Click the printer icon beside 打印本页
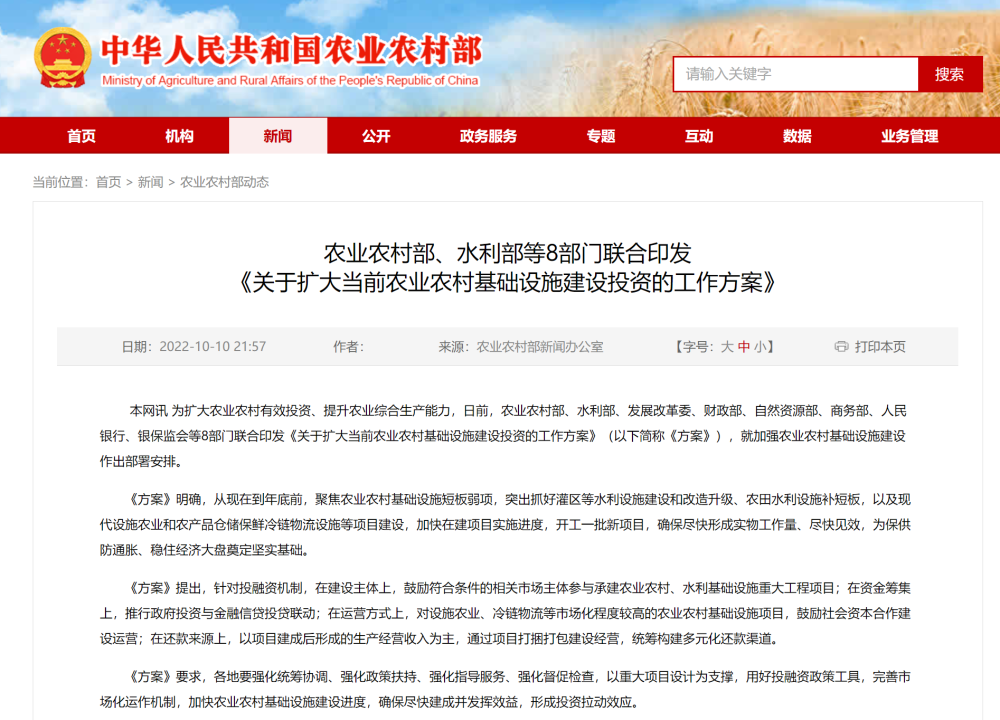The width and height of the screenshot is (1000, 720). (x=841, y=347)
